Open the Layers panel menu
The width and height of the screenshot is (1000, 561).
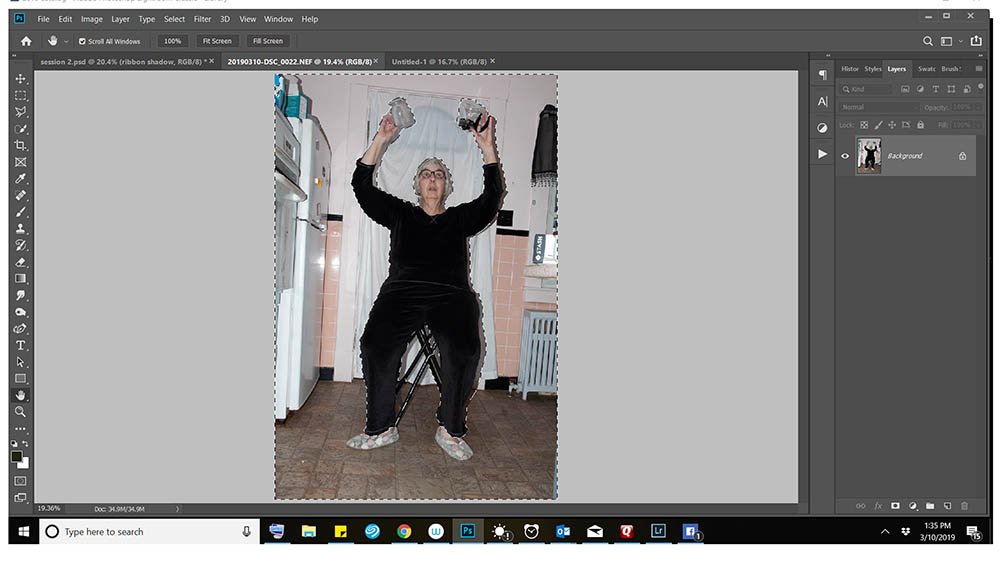979,69
